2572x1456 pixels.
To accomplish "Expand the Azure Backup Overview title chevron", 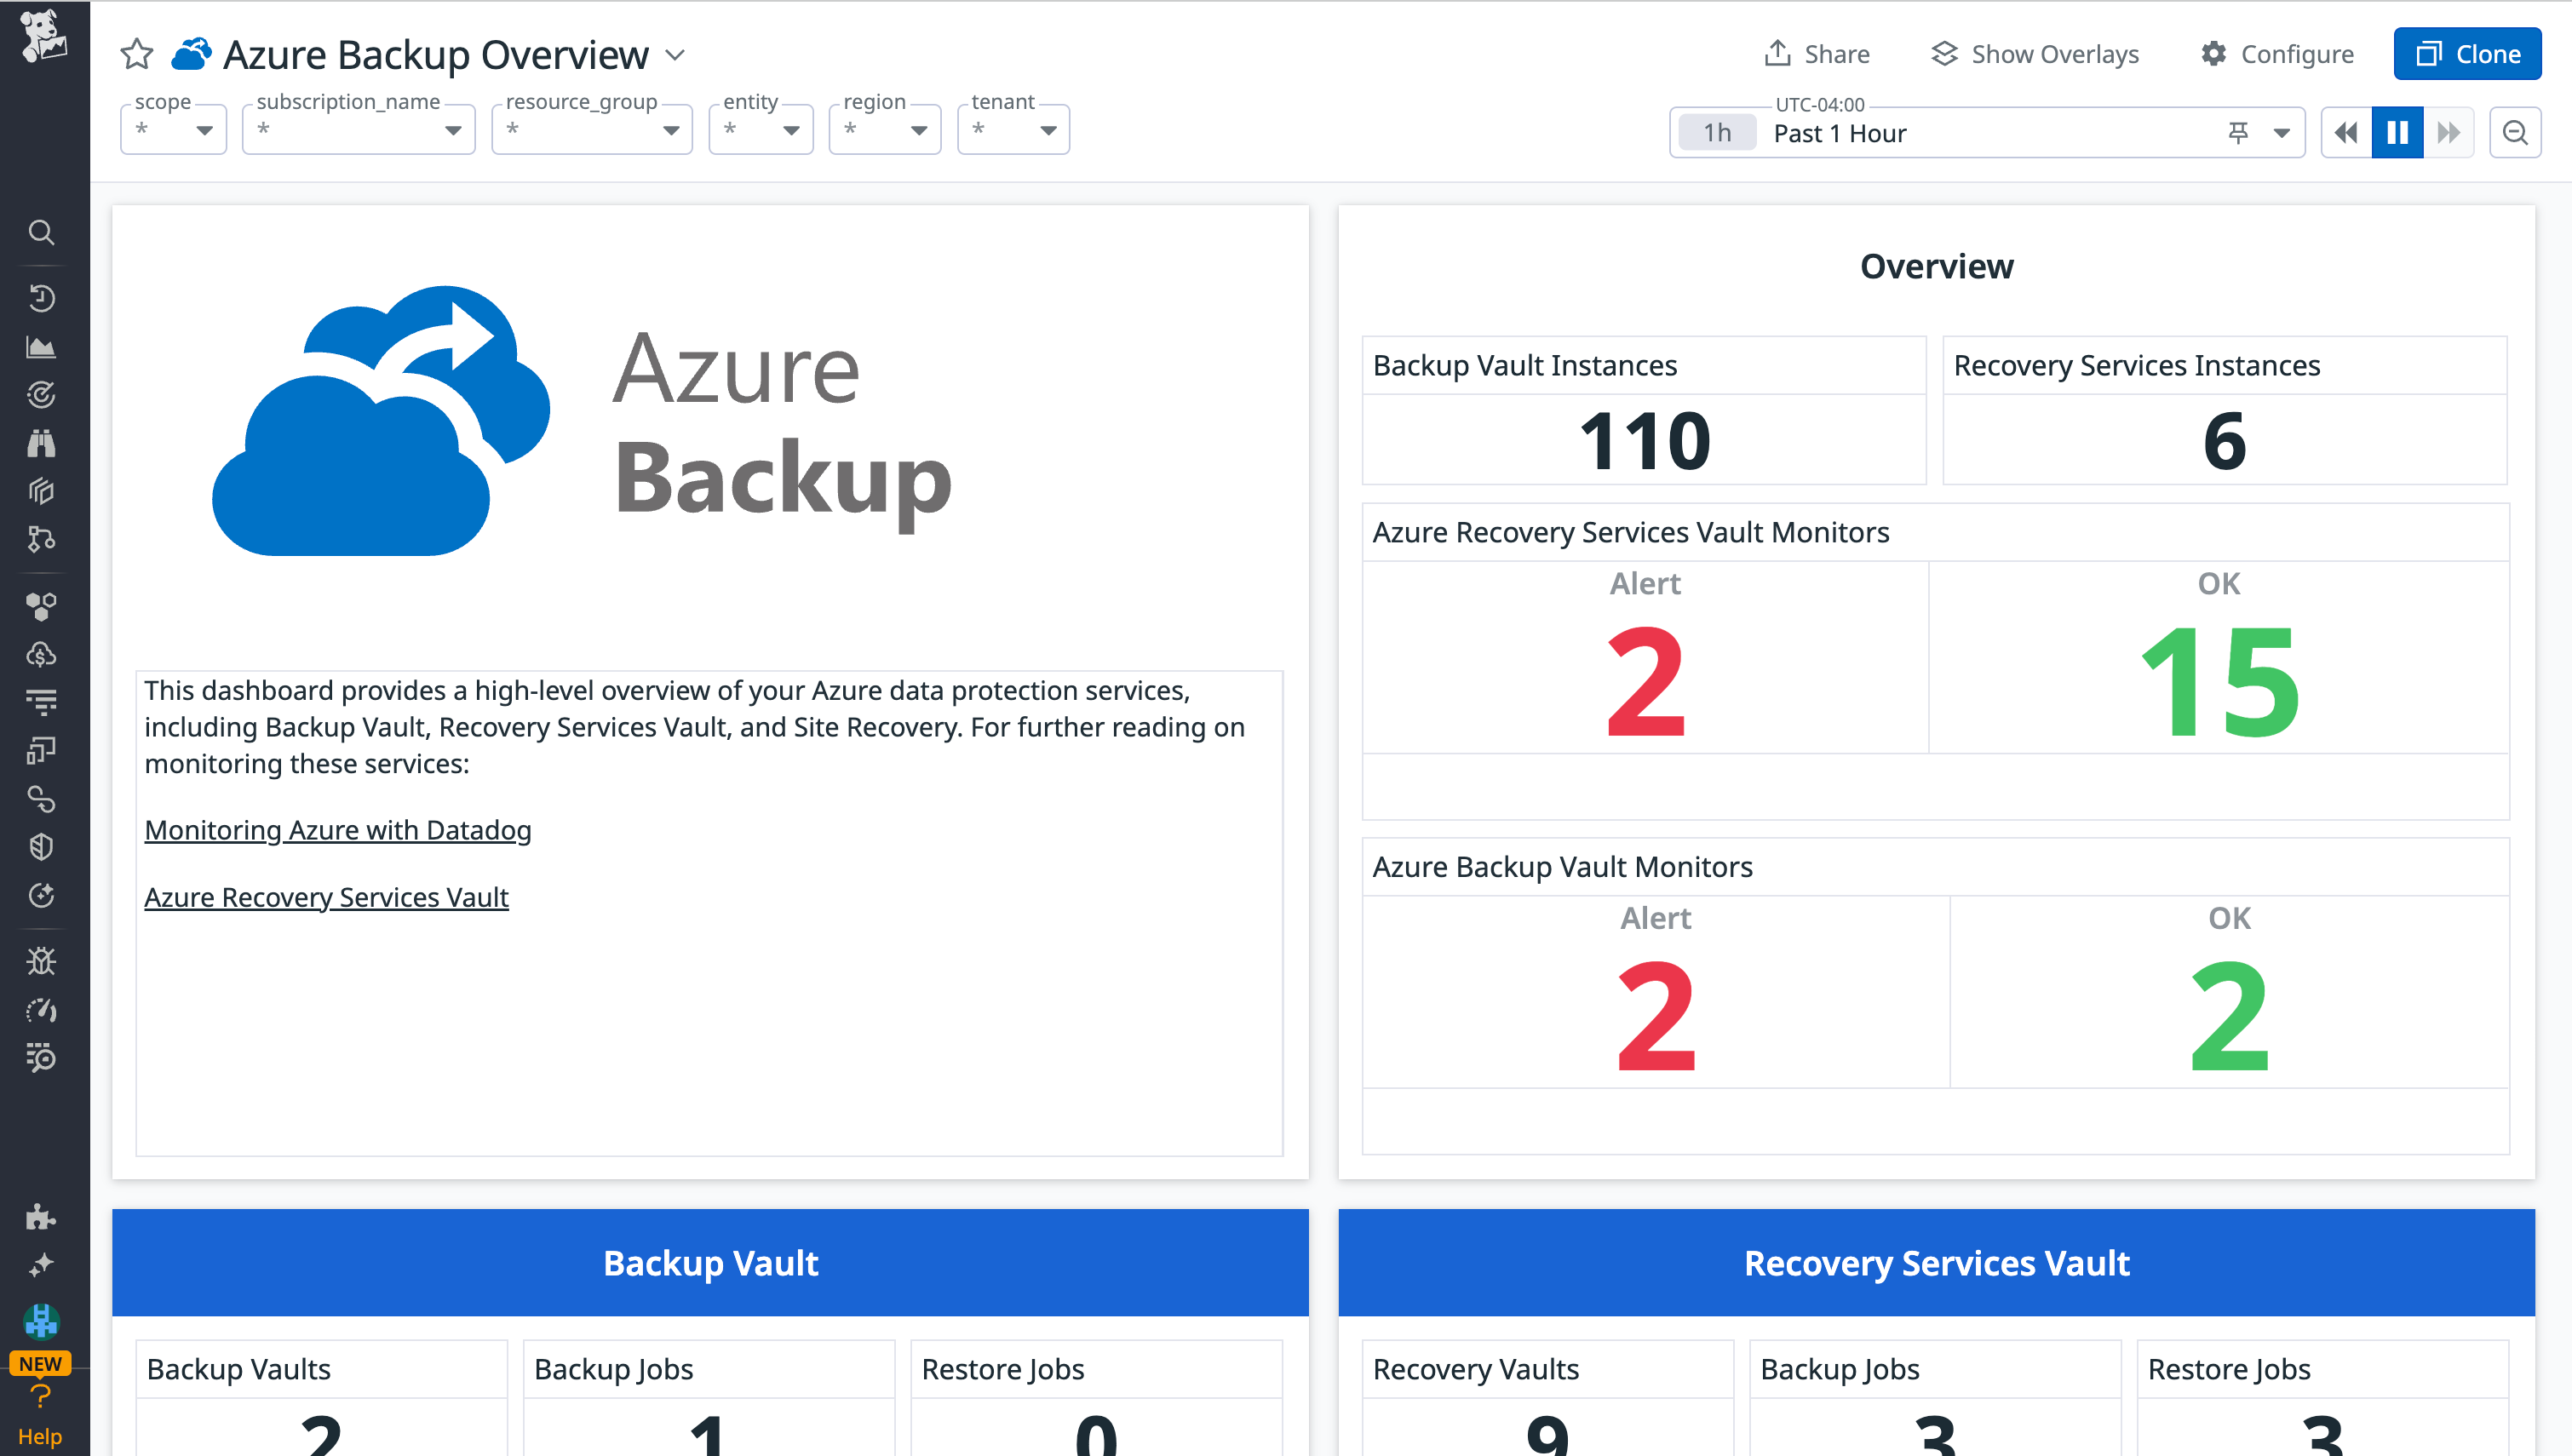I will click(674, 55).
